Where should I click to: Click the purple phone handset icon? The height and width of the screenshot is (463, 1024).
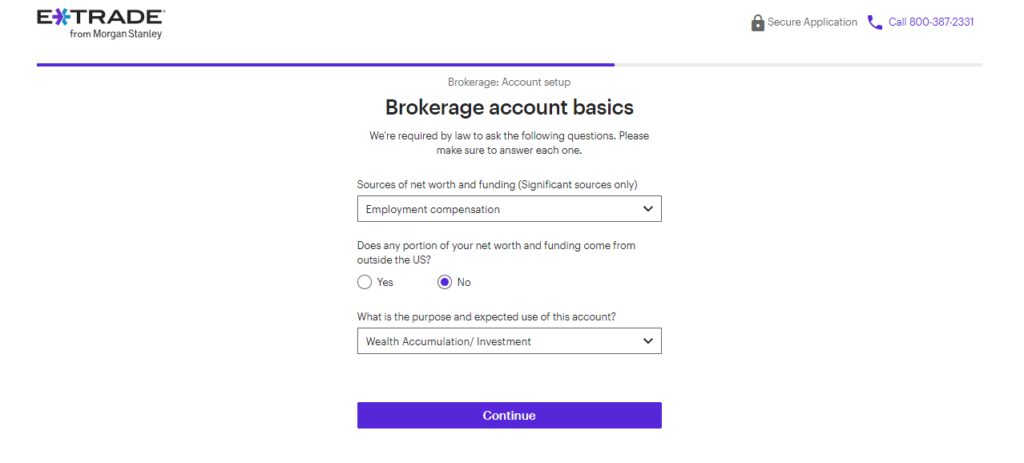(x=874, y=23)
